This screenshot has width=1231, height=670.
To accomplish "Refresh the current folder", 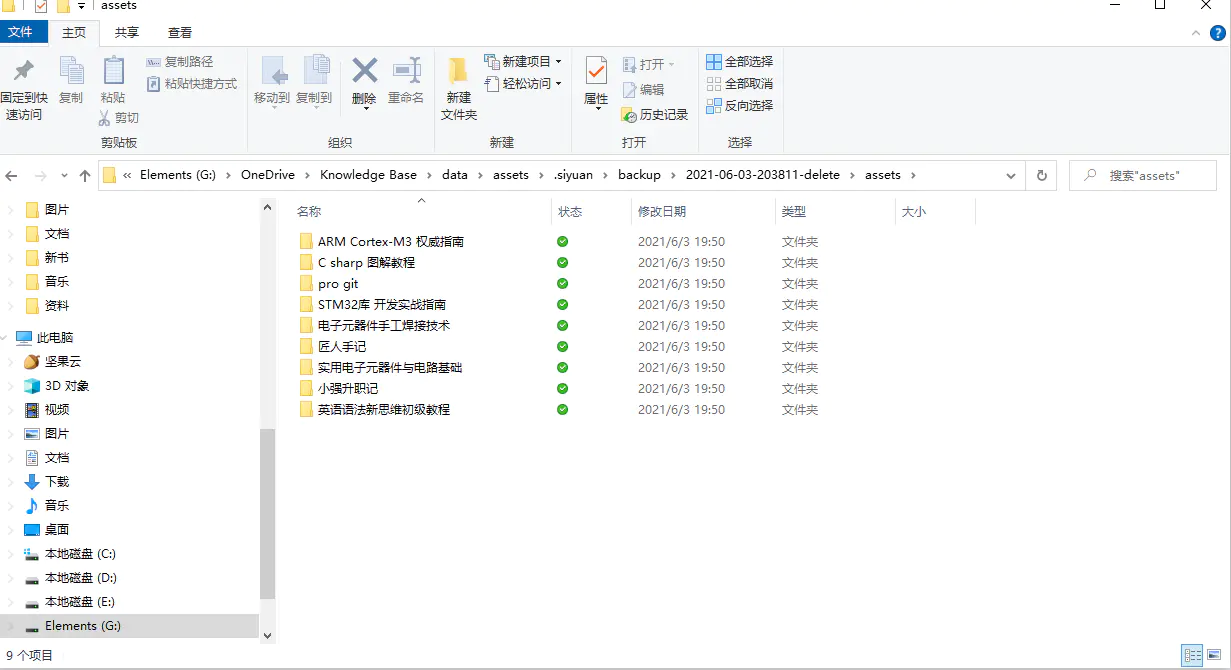I will [1041, 175].
